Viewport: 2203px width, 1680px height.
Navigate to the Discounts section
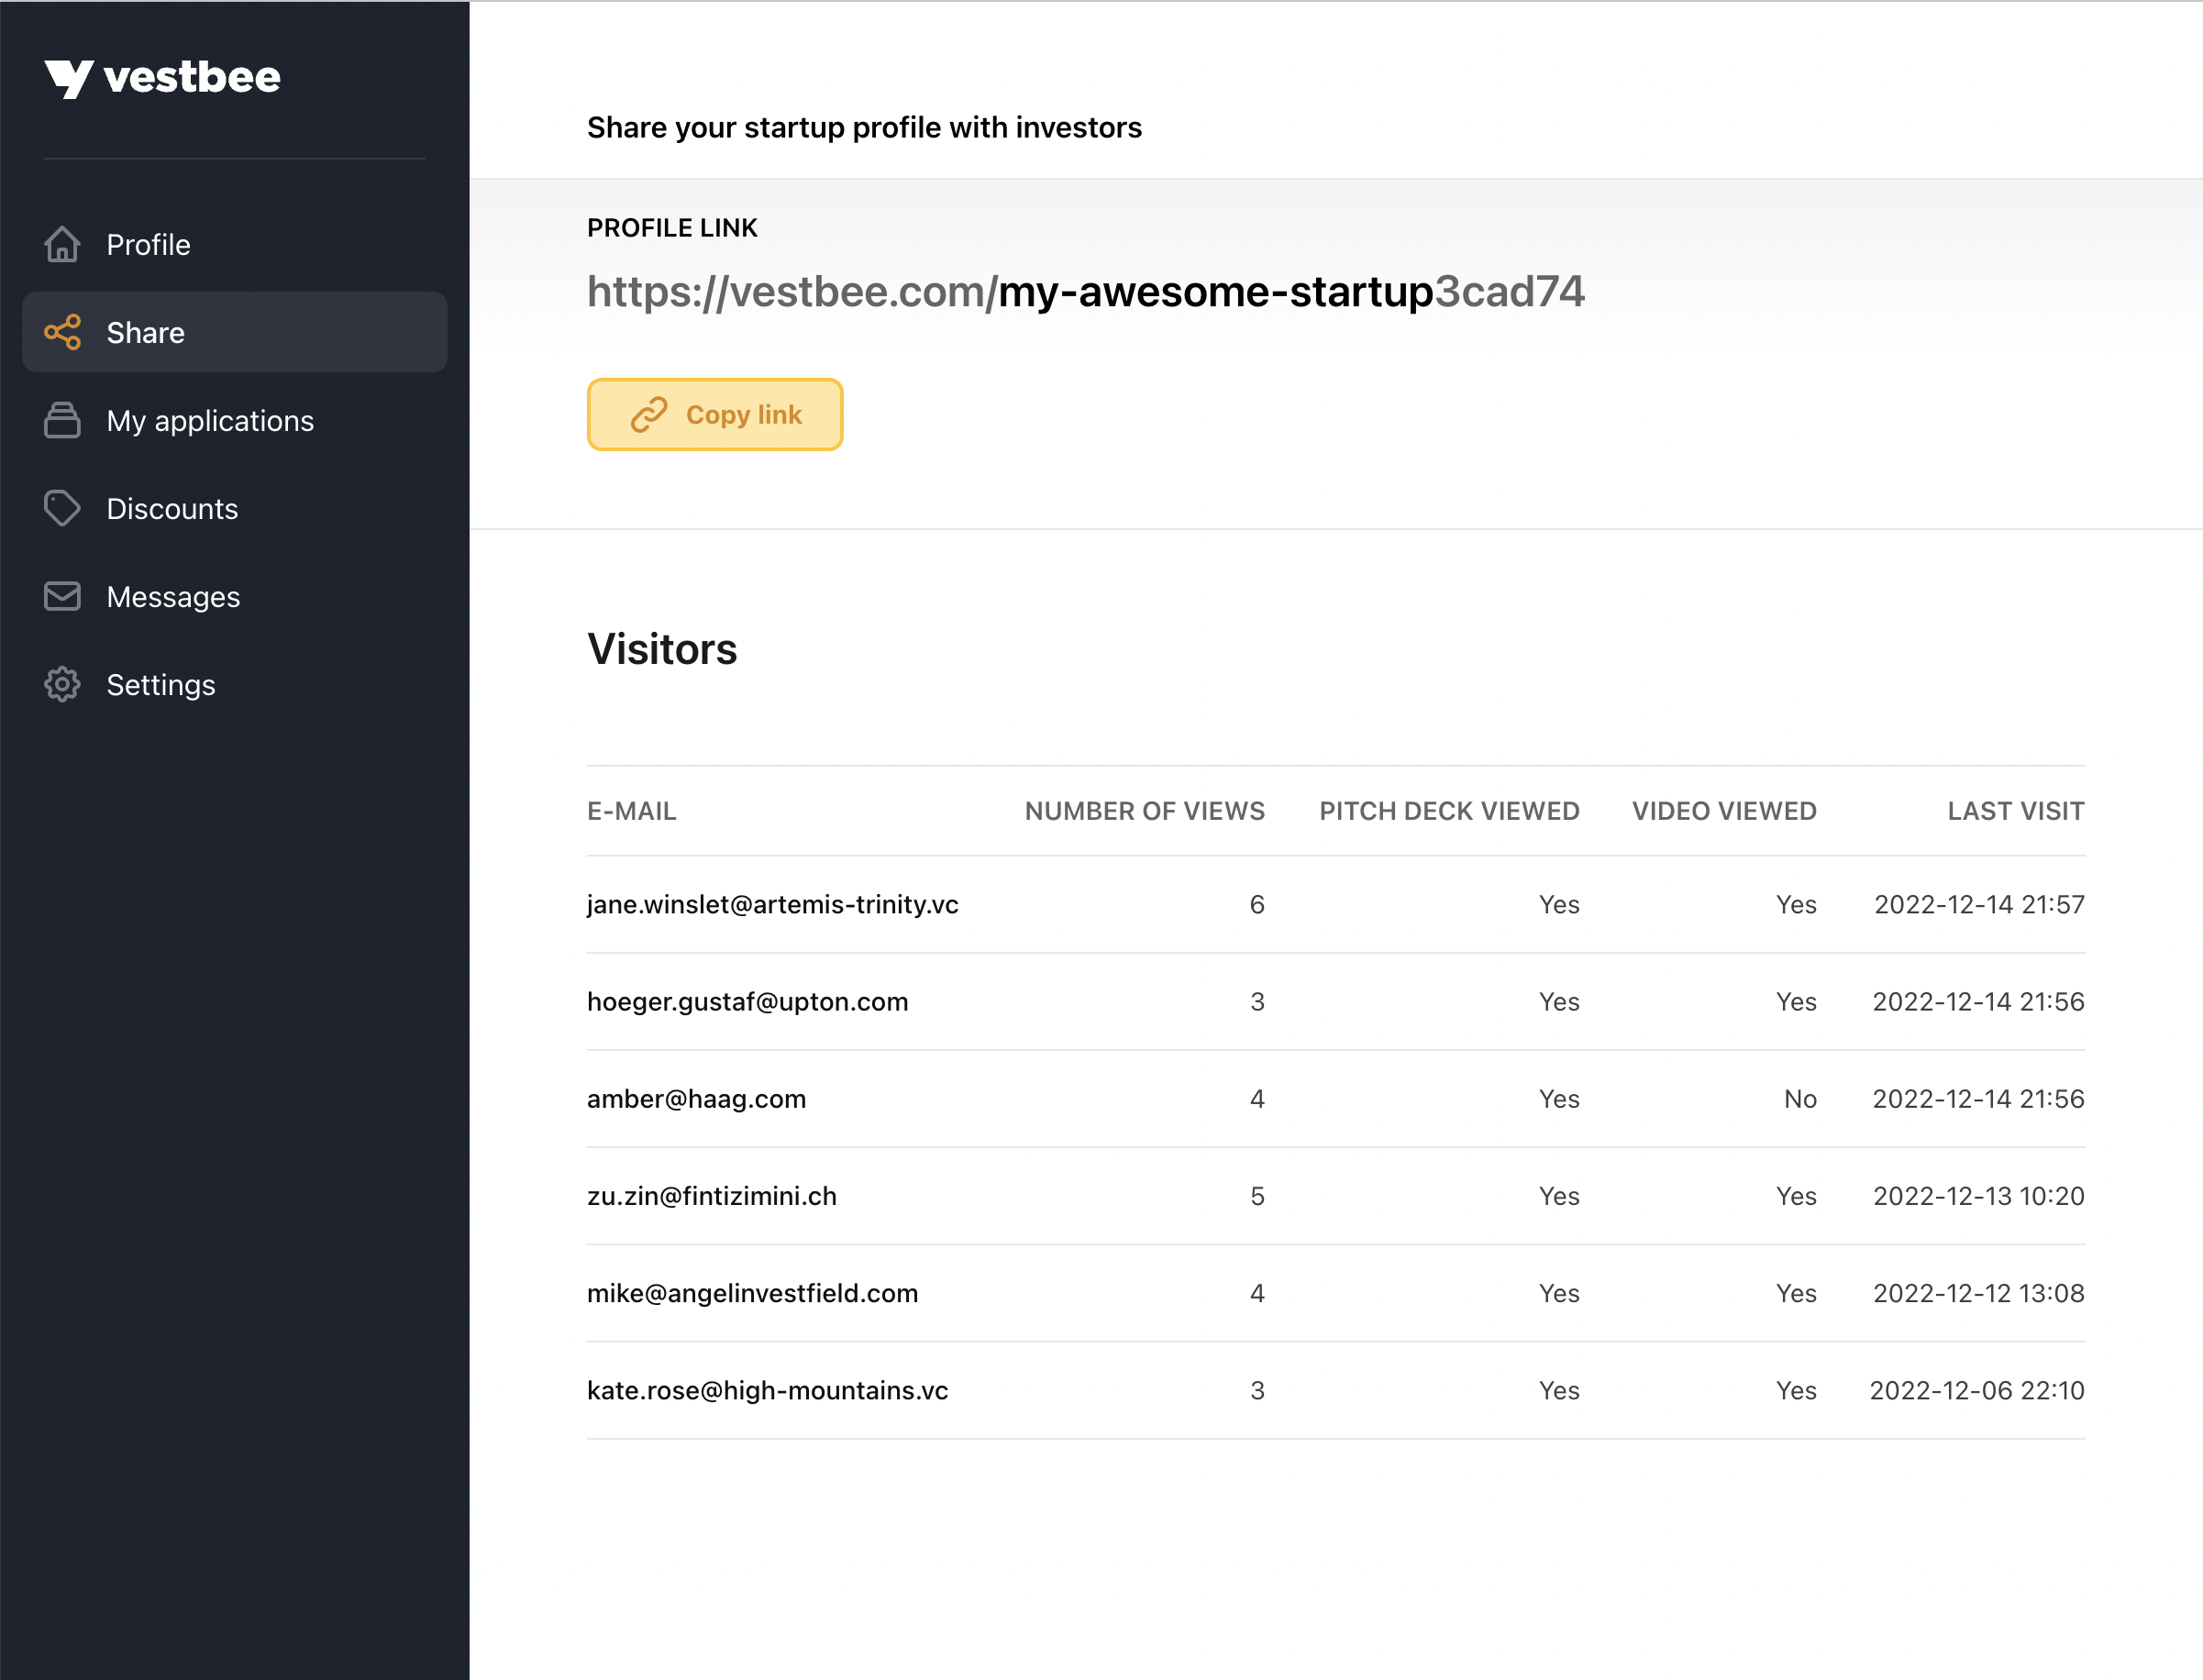(x=172, y=508)
